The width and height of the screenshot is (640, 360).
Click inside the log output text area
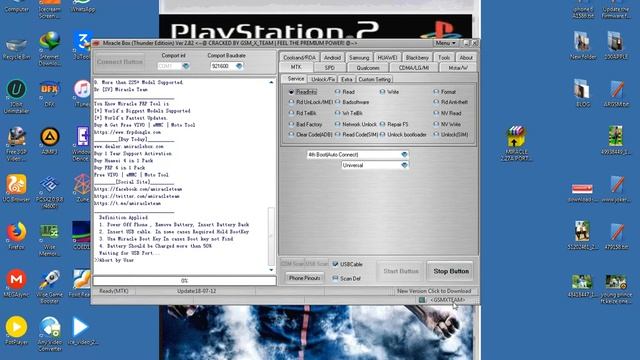pos(180,176)
